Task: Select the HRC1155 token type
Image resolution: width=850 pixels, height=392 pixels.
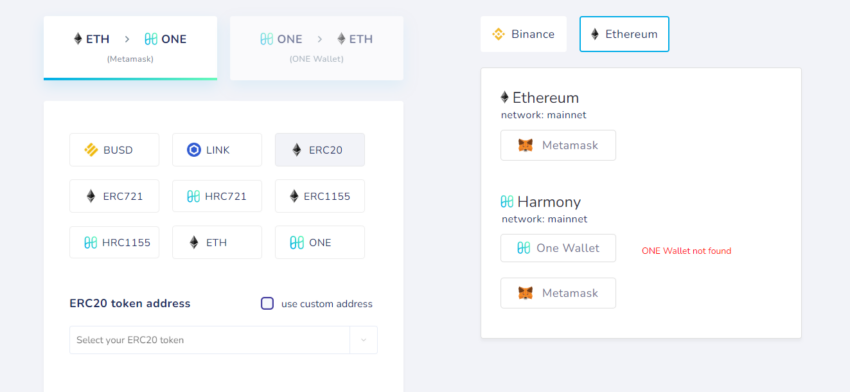Action: coord(114,242)
